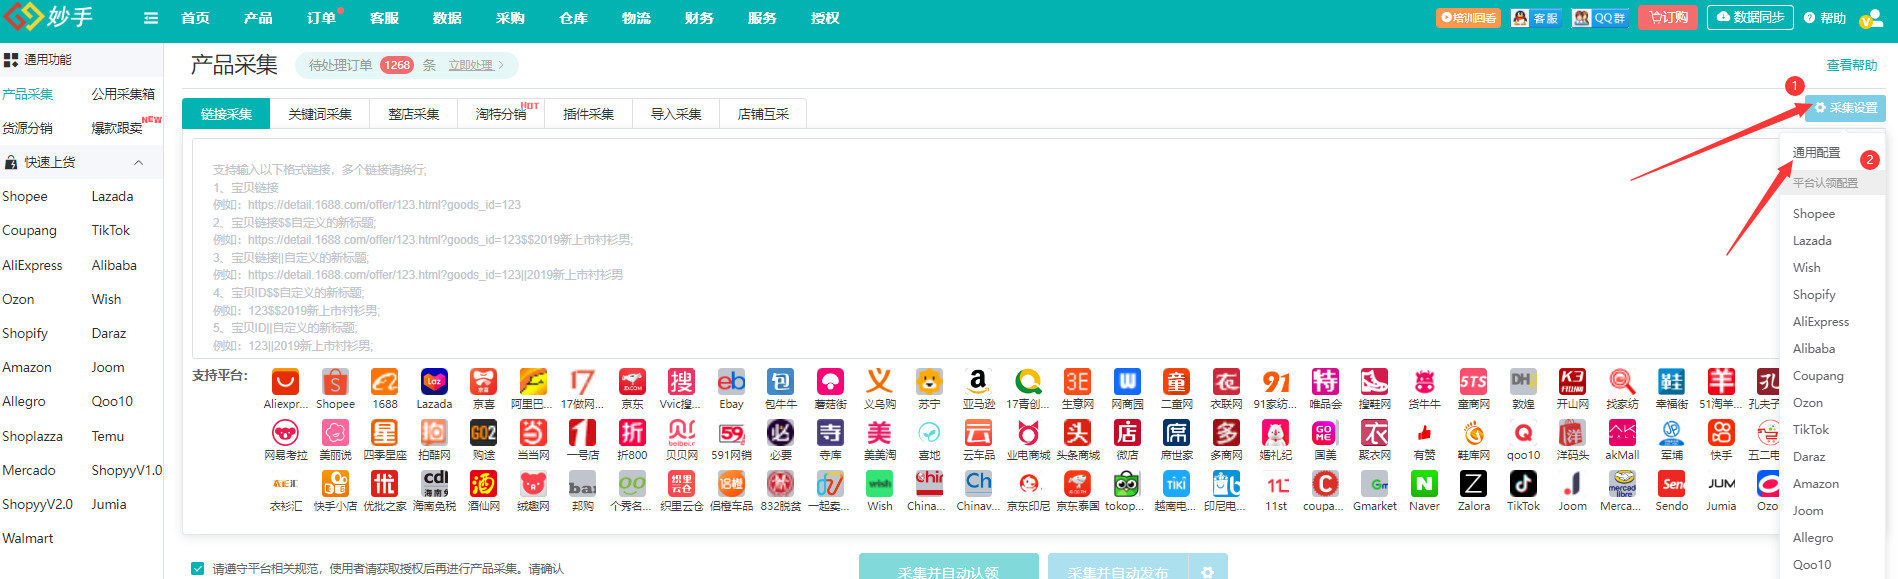The height and width of the screenshot is (579, 1898).
Task: Click the red 订购 button
Action: [x=1668, y=18]
